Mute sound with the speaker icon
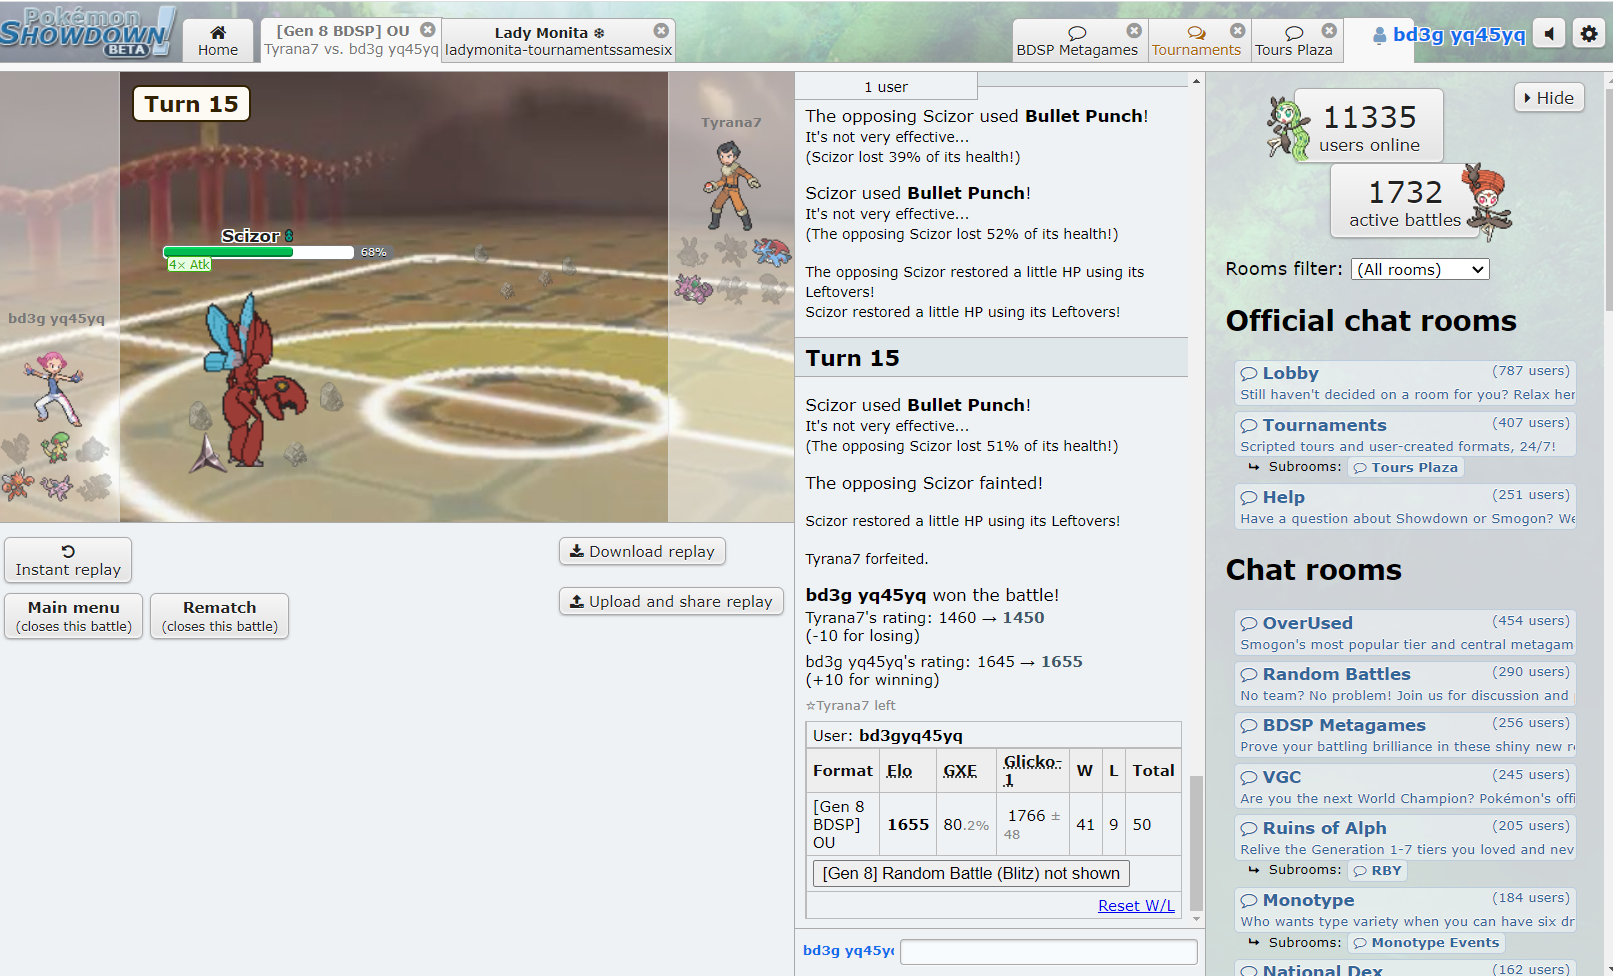 (x=1549, y=34)
